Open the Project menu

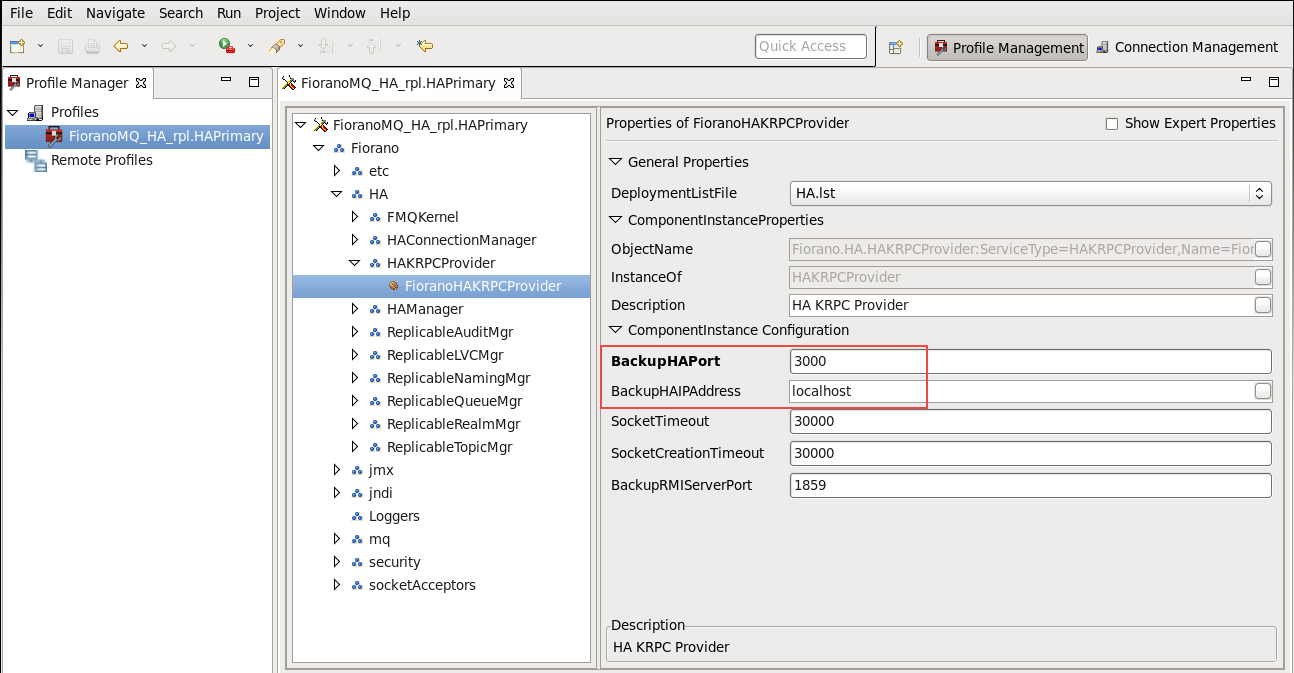tap(278, 13)
